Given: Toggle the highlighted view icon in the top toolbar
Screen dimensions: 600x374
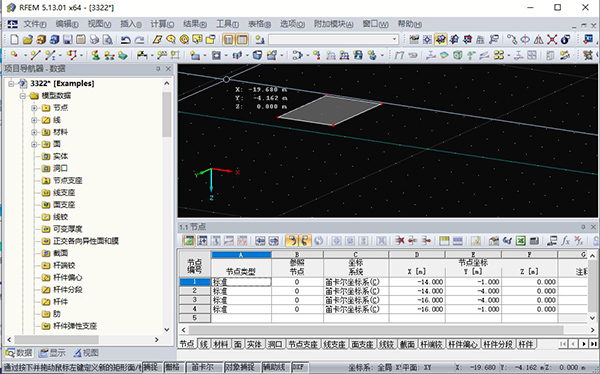Looking at the screenshot, I should pyautogui.click(x=440, y=39).
